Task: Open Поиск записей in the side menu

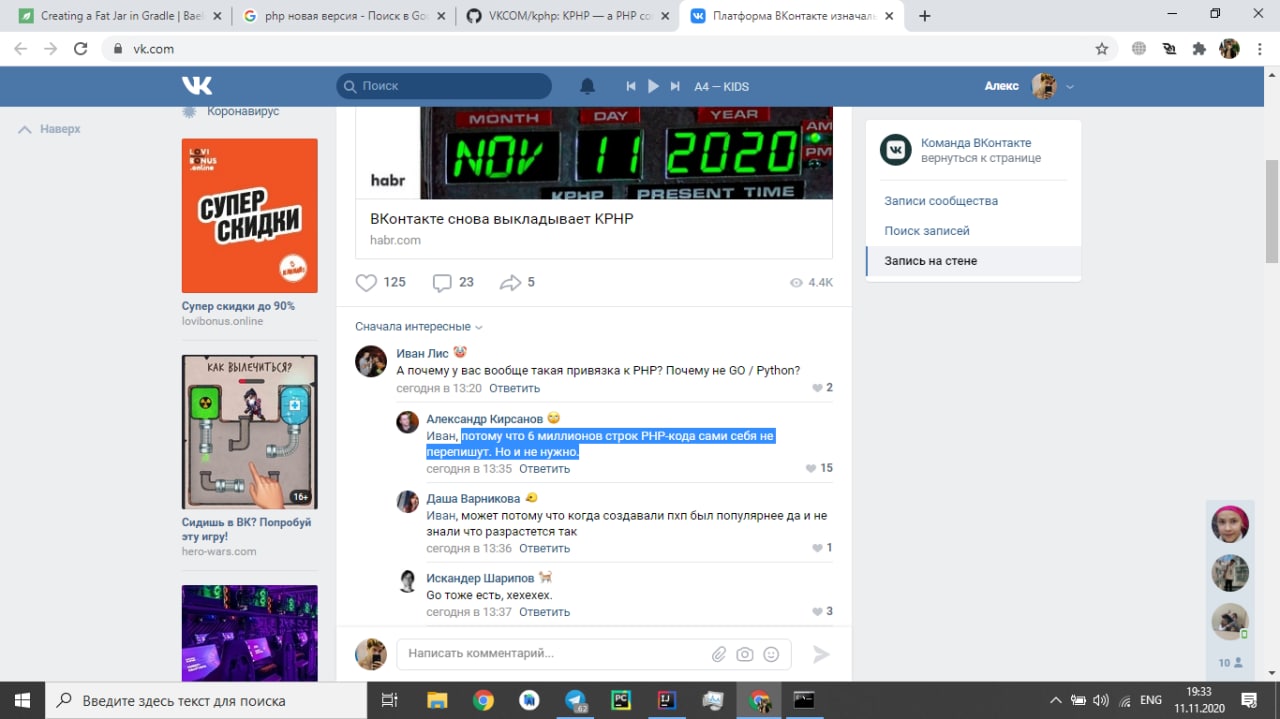Action: pos(927,231)
